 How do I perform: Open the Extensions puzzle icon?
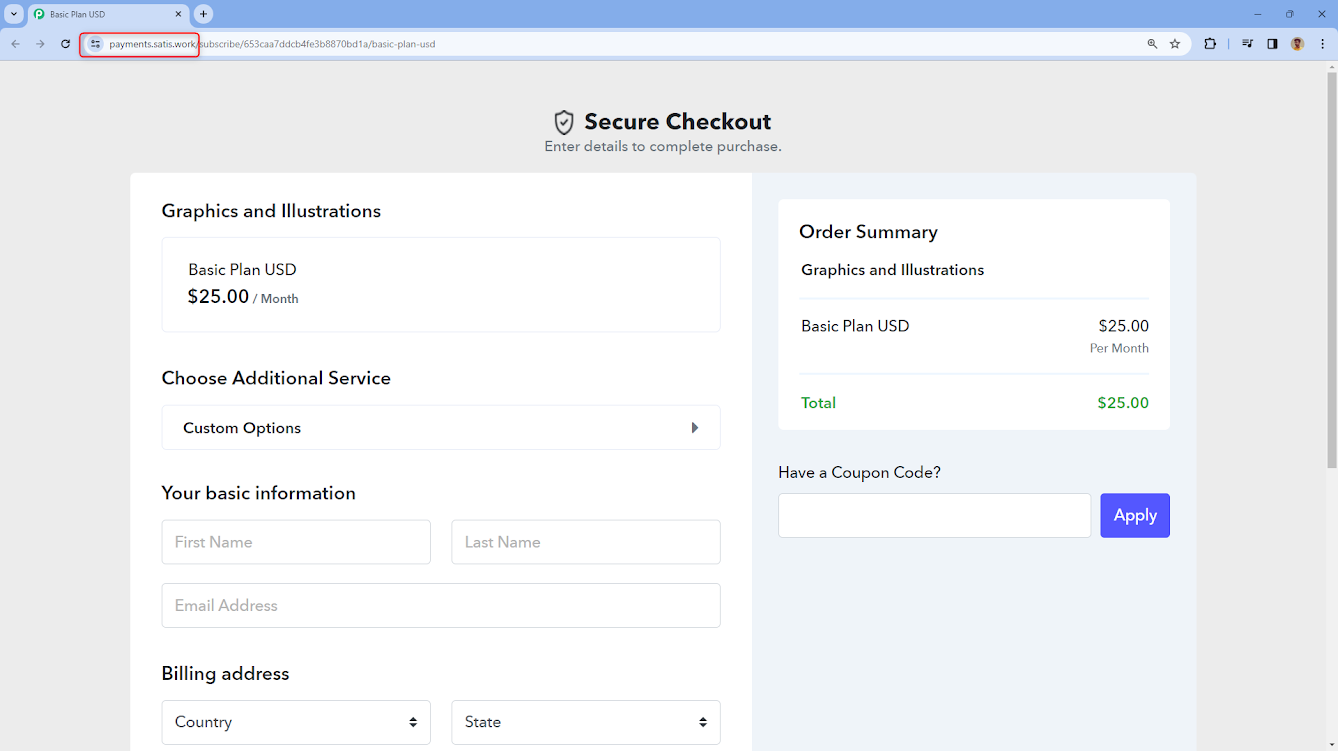(x=1210, y=44)
